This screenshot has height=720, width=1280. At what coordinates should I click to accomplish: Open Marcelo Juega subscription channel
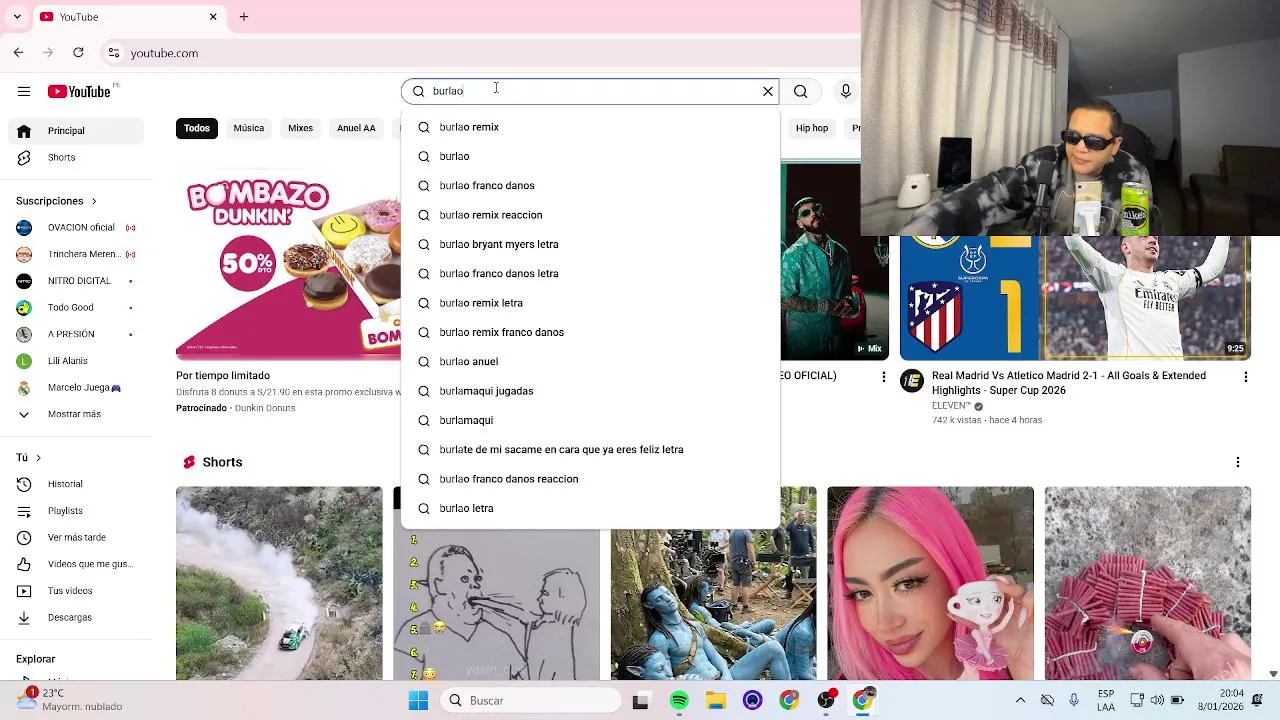point(78,387)
